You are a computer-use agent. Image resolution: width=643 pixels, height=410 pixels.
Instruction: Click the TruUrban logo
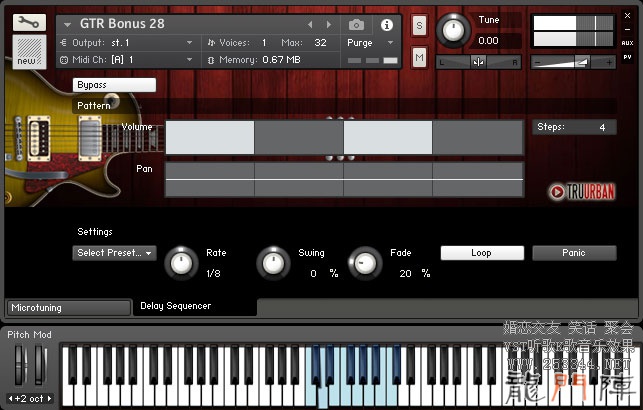582,191
